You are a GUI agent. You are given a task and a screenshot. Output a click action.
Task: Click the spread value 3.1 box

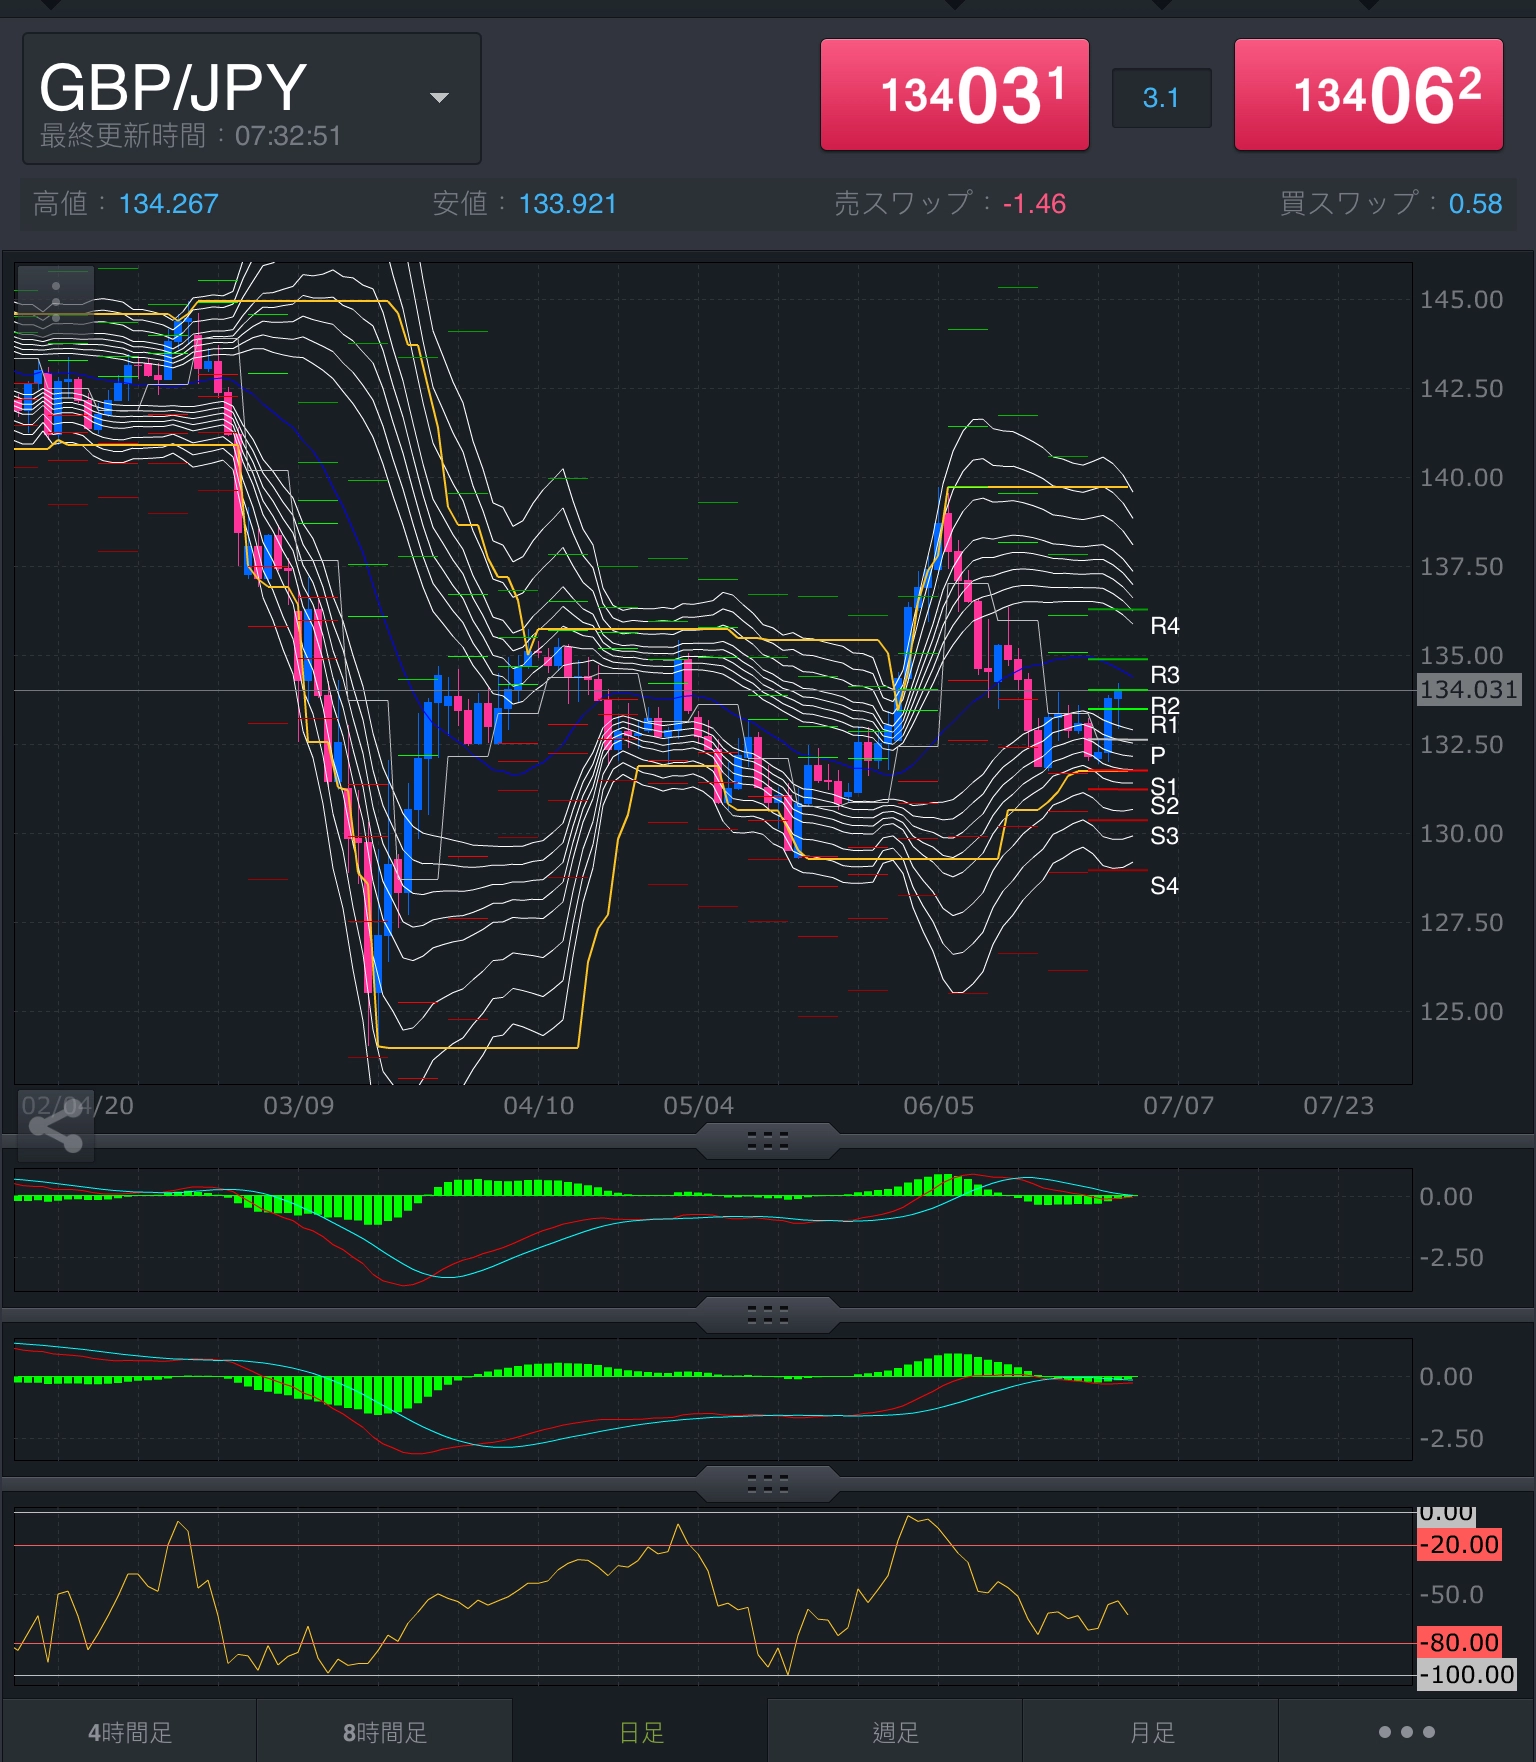[x=1161, y=98]
